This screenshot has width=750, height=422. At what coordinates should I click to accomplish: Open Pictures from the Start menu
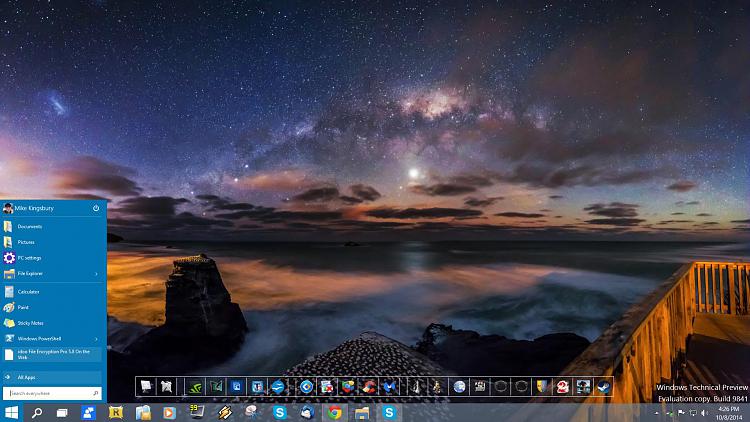coord(53,242)
